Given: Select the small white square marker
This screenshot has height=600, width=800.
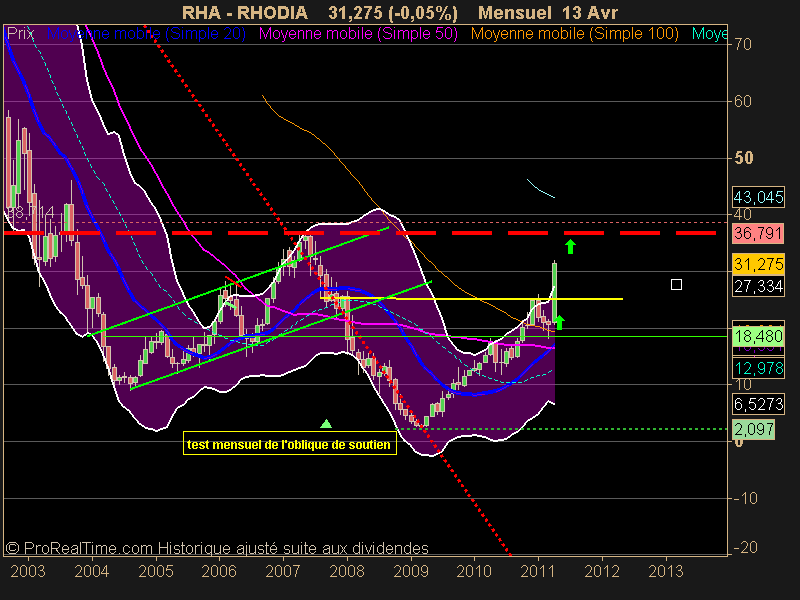Looking at the screenshot, I should coord(676,284).
